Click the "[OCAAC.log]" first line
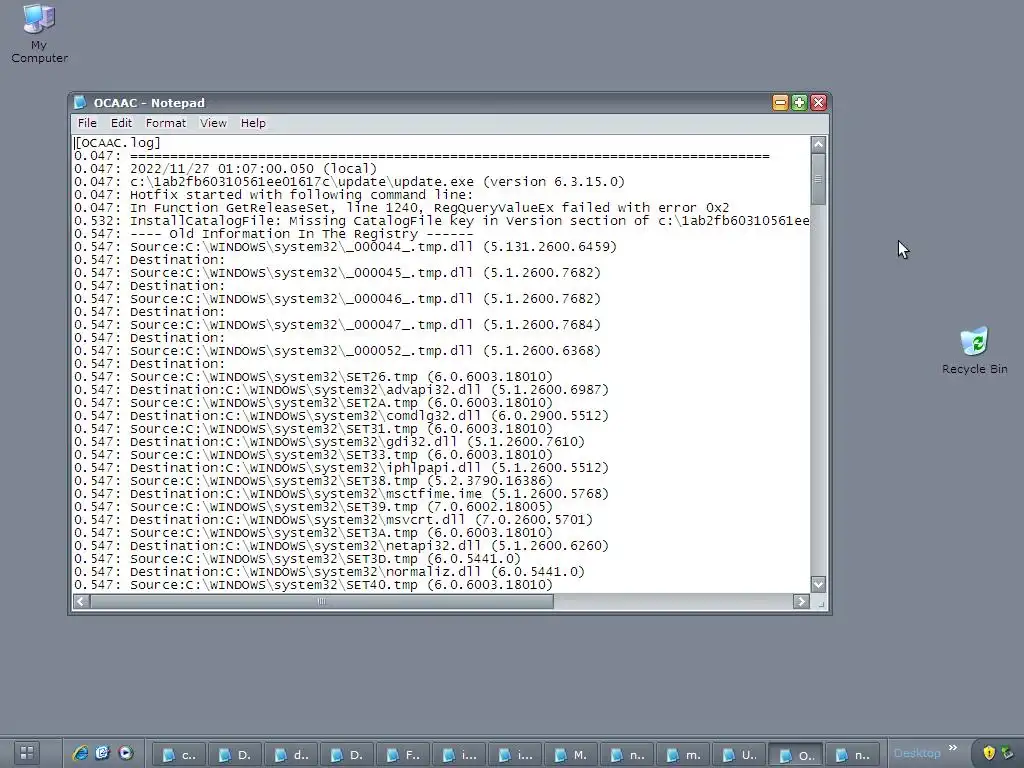 [118, 142]
